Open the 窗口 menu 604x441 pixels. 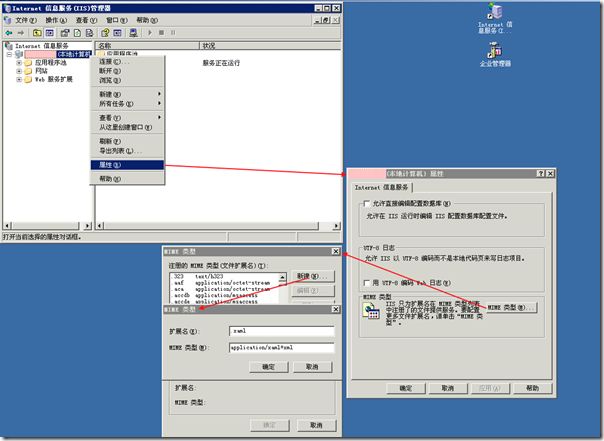[x=117, y=20]
